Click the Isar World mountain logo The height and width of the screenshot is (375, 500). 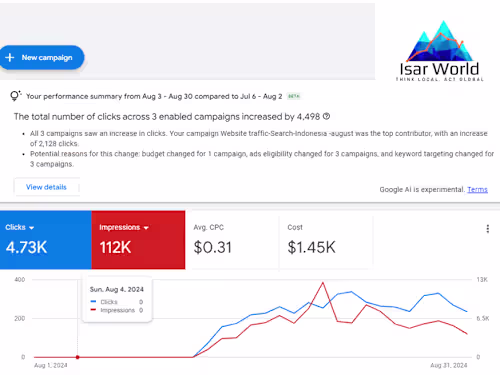pos(440,50)
